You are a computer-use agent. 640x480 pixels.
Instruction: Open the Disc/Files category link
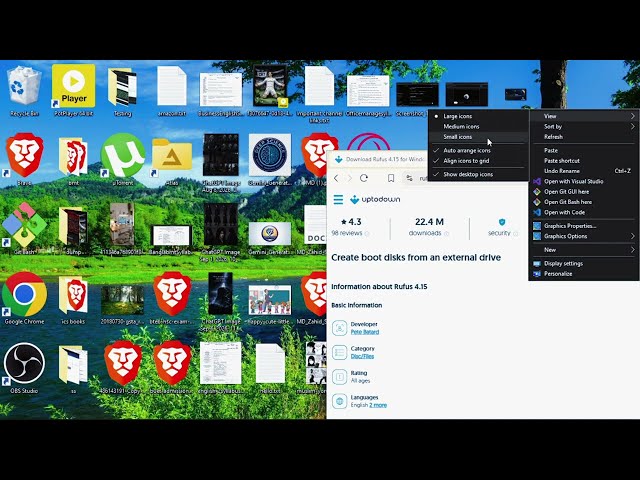362,356
